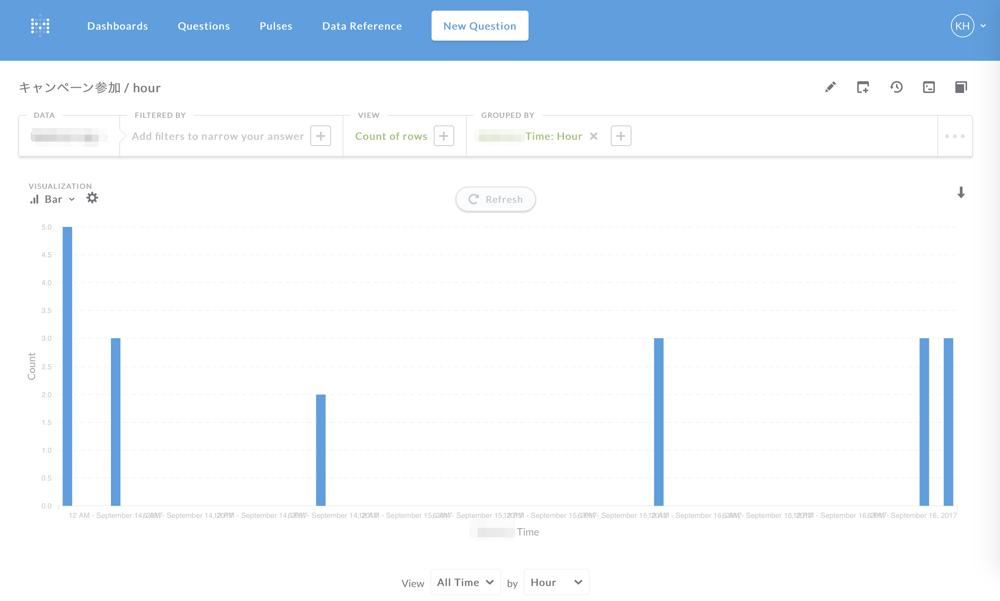Open visualization settings gear icon
The image size is (1000, 601).
pyautogui.click(x=92, y=198)
